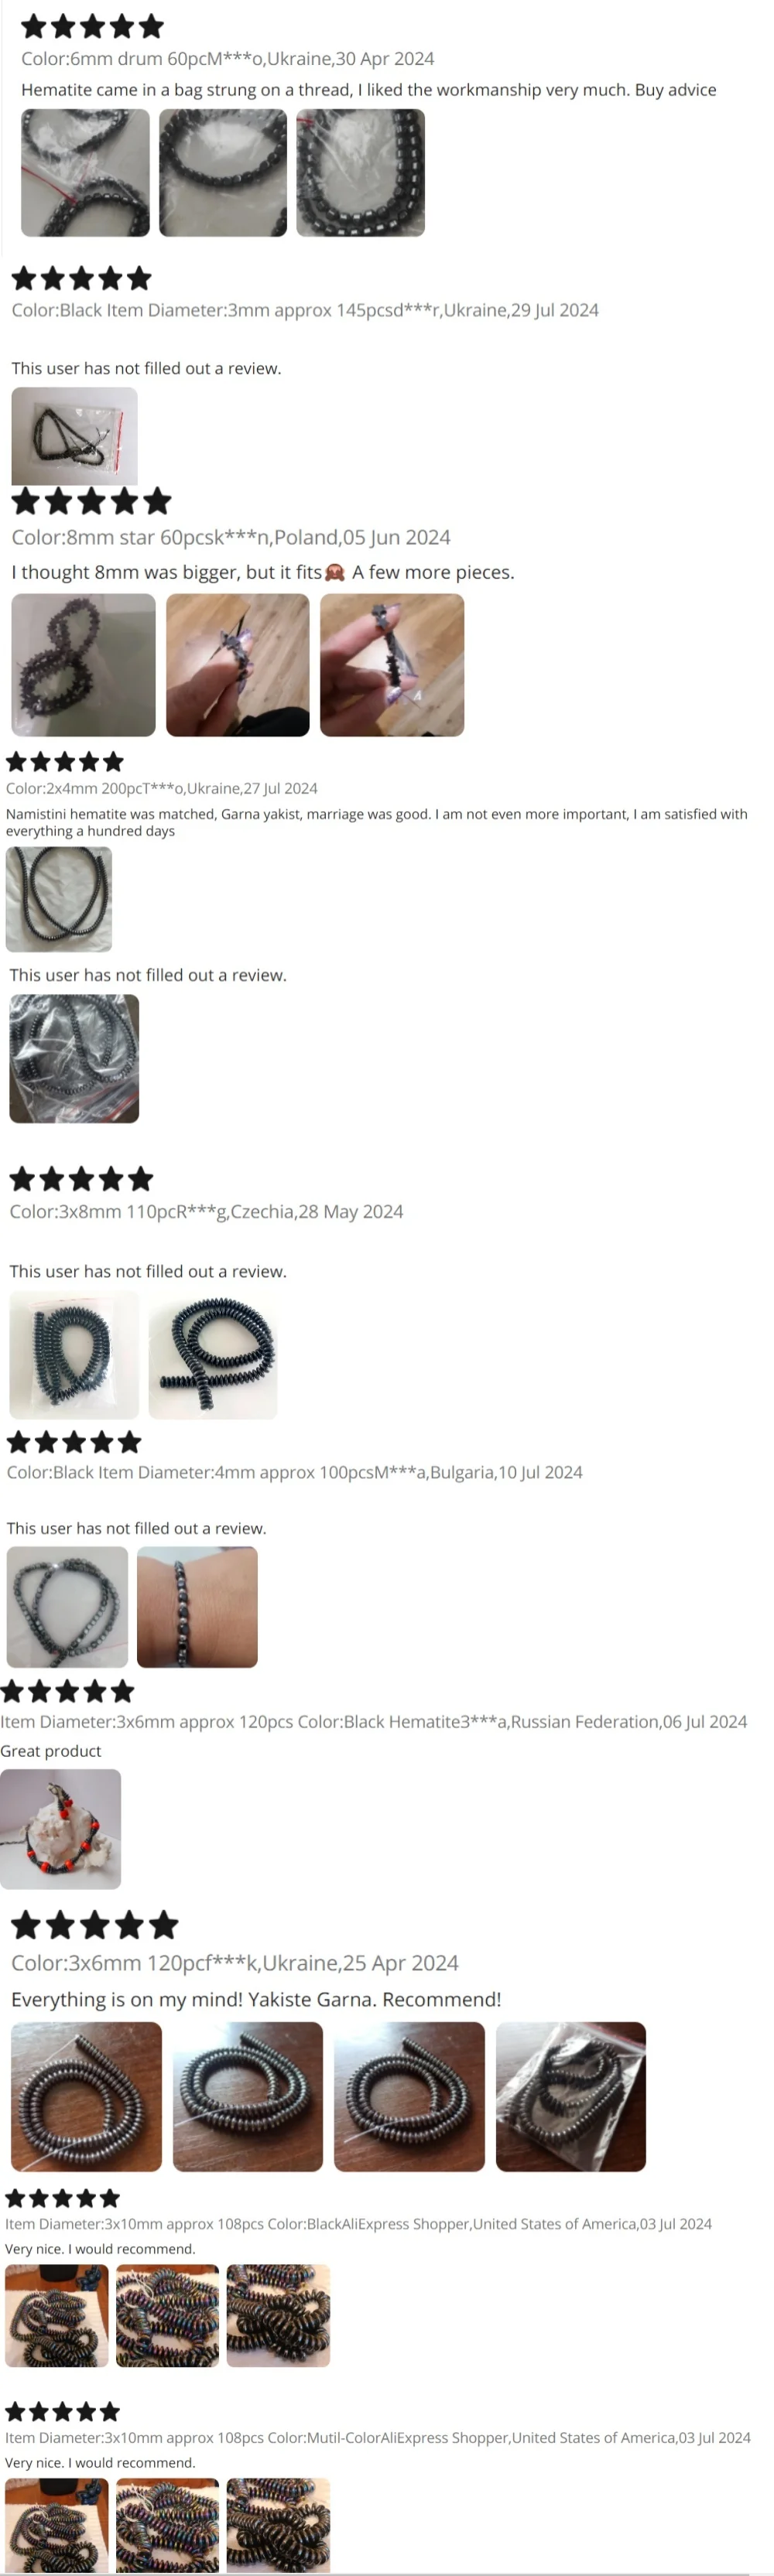
Task: Click monkey emoji in 8mm star review
Action: tap(335, 572)
